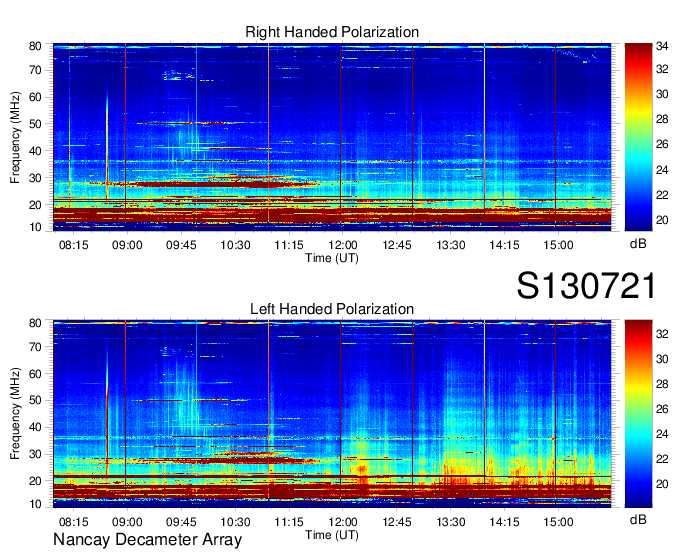Viewport: 680px width, 552px height.
Task: Click the 50 MHz tick of Right Handed plot
Action: pyautogui.click(x=35, y=124)
